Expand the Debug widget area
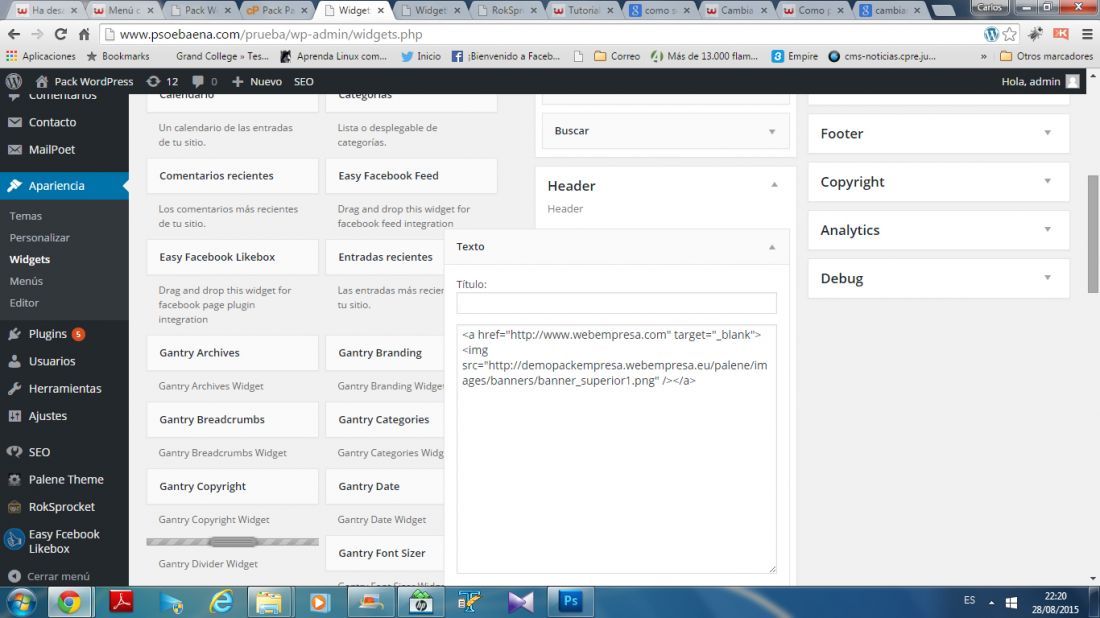The width and height of the screenshot is (1100, 618). coord(1047,278)
